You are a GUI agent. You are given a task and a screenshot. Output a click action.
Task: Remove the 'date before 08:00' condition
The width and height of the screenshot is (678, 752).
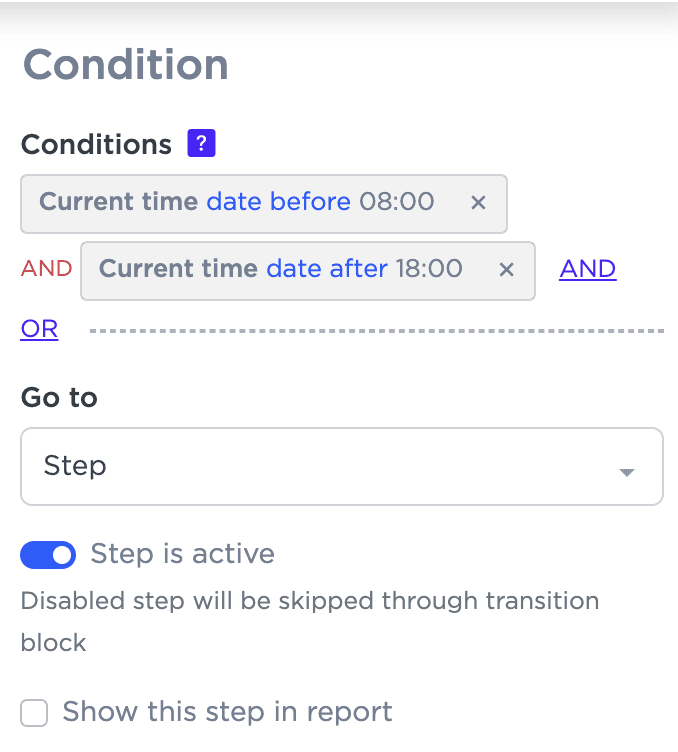pyautogui.click(x=478, y=203)
